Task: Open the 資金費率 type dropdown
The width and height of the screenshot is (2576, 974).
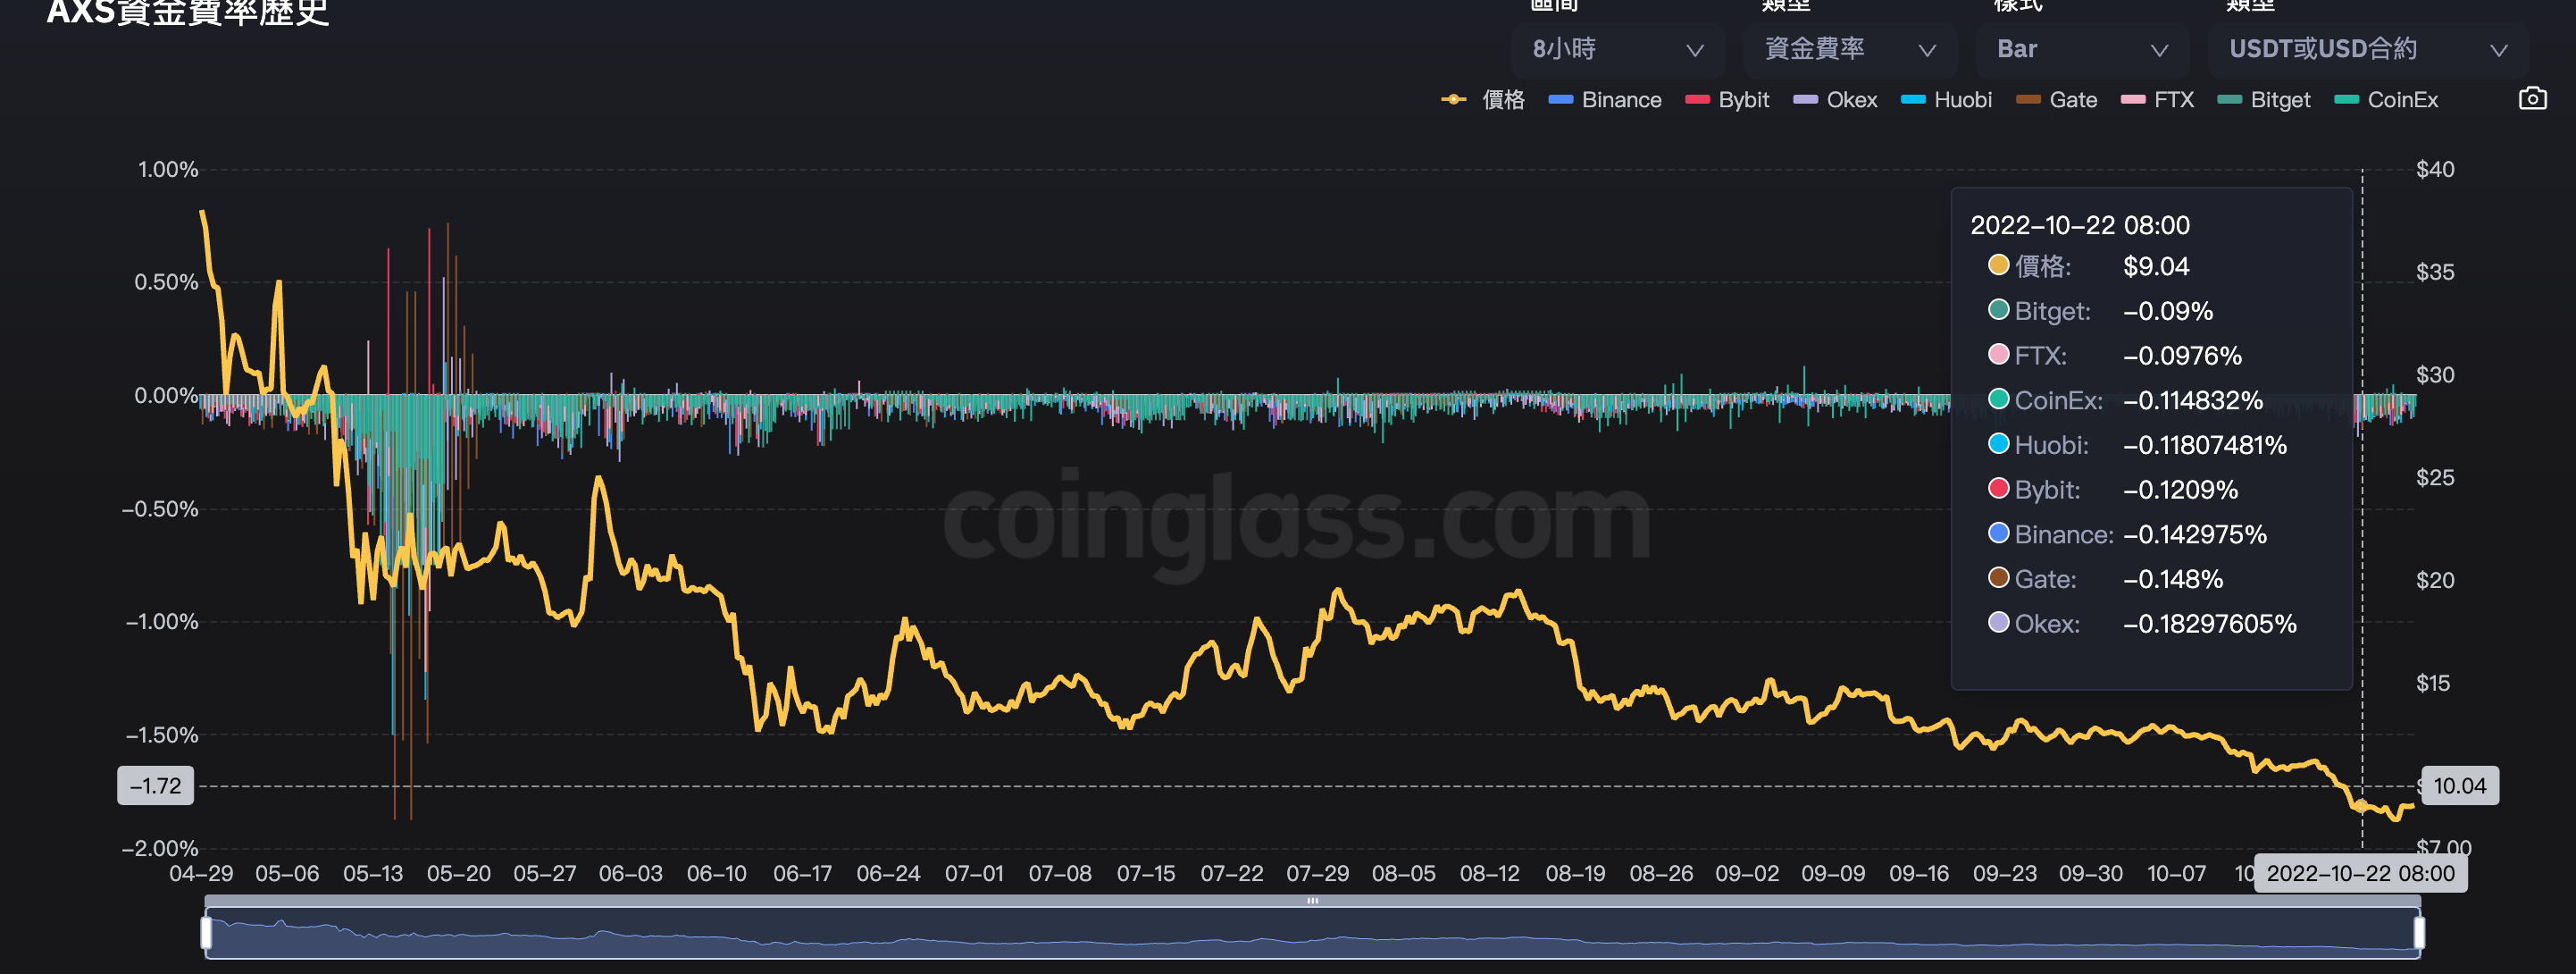Action: [1849, 48]
